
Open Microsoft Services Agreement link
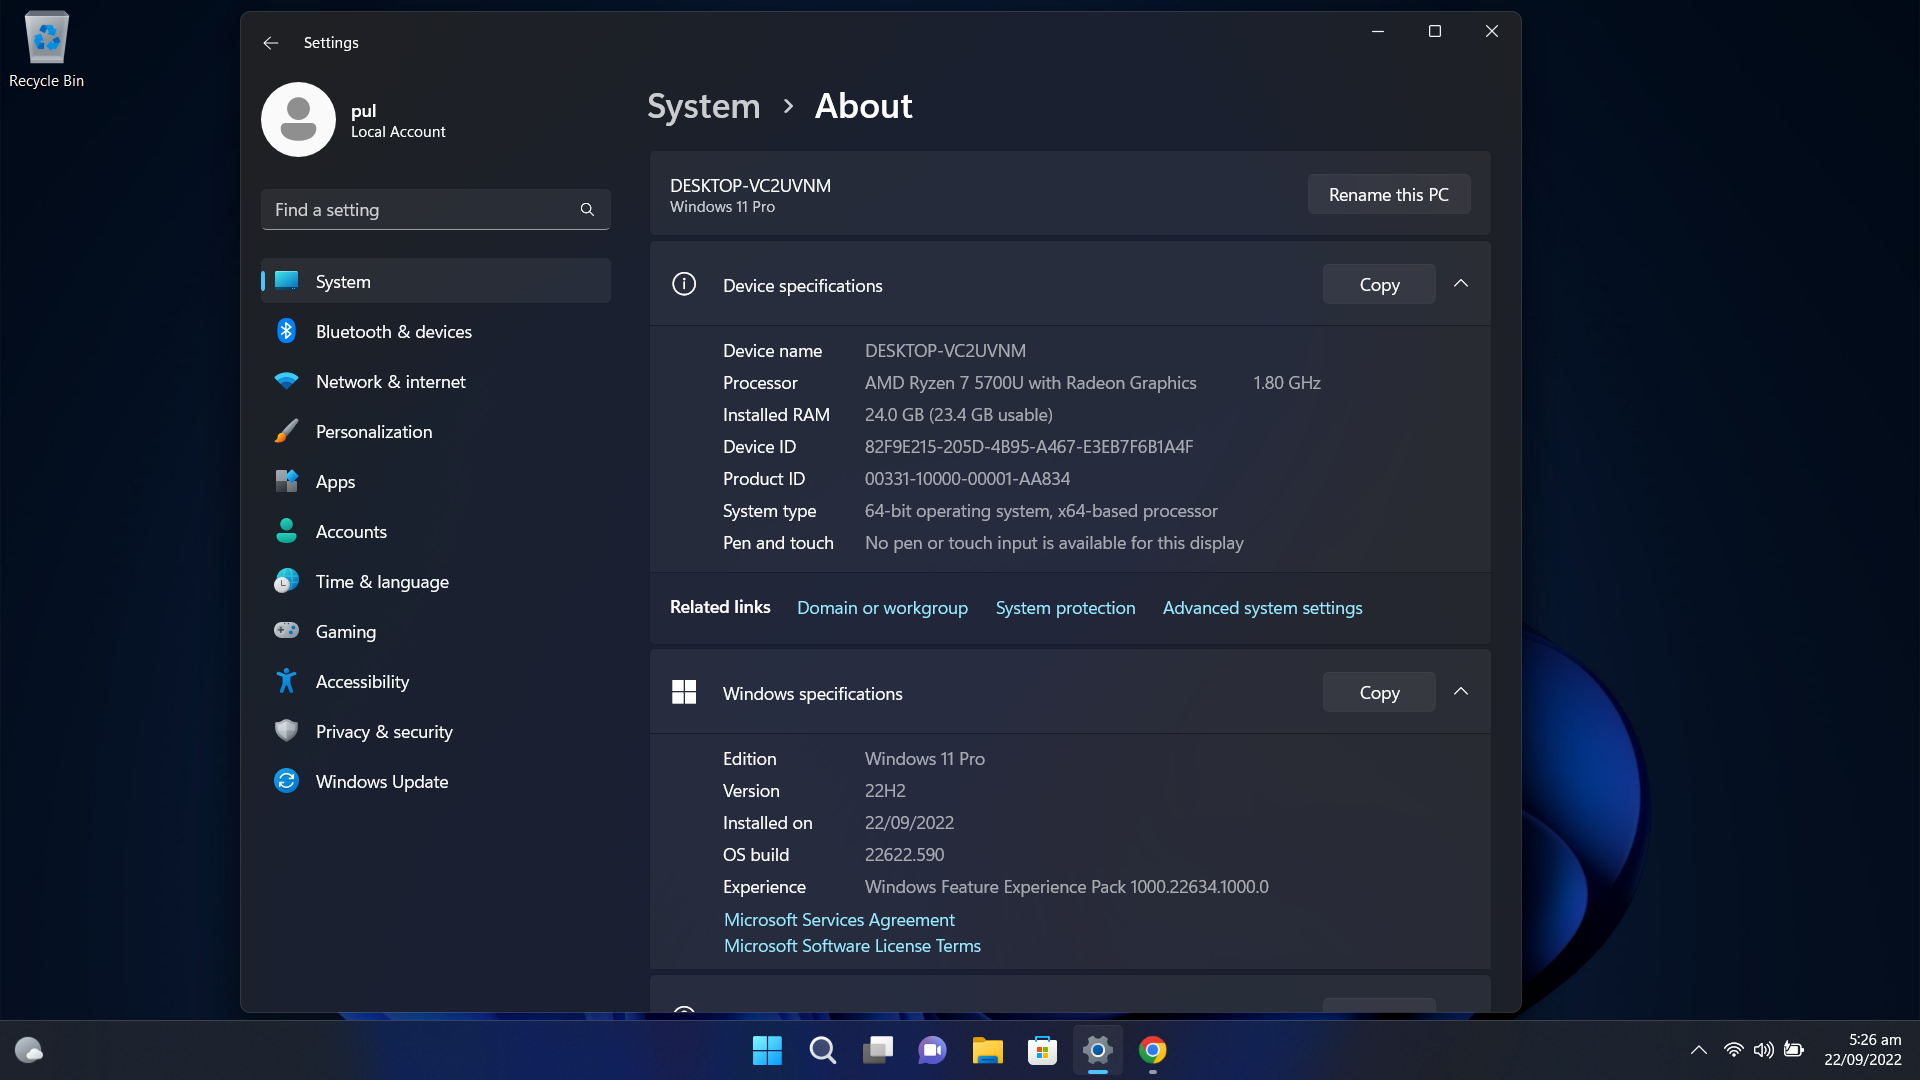(839, 920)
